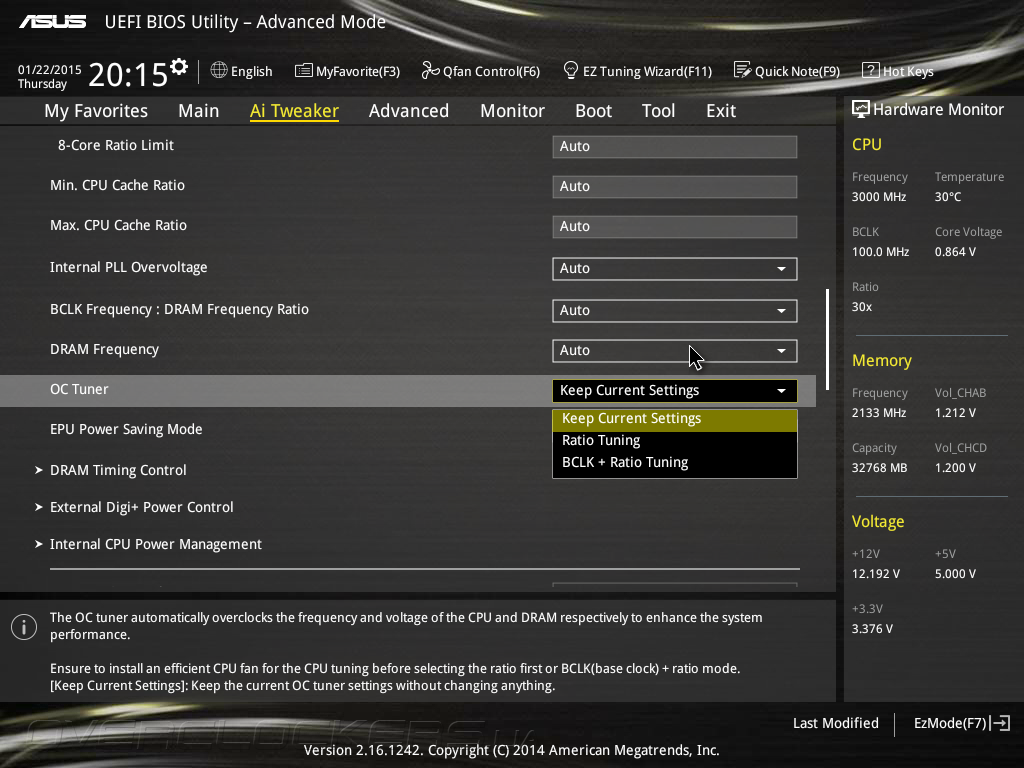
Task: Click CPU frequency value 3000 MHz
Action: tap(878, 197)
